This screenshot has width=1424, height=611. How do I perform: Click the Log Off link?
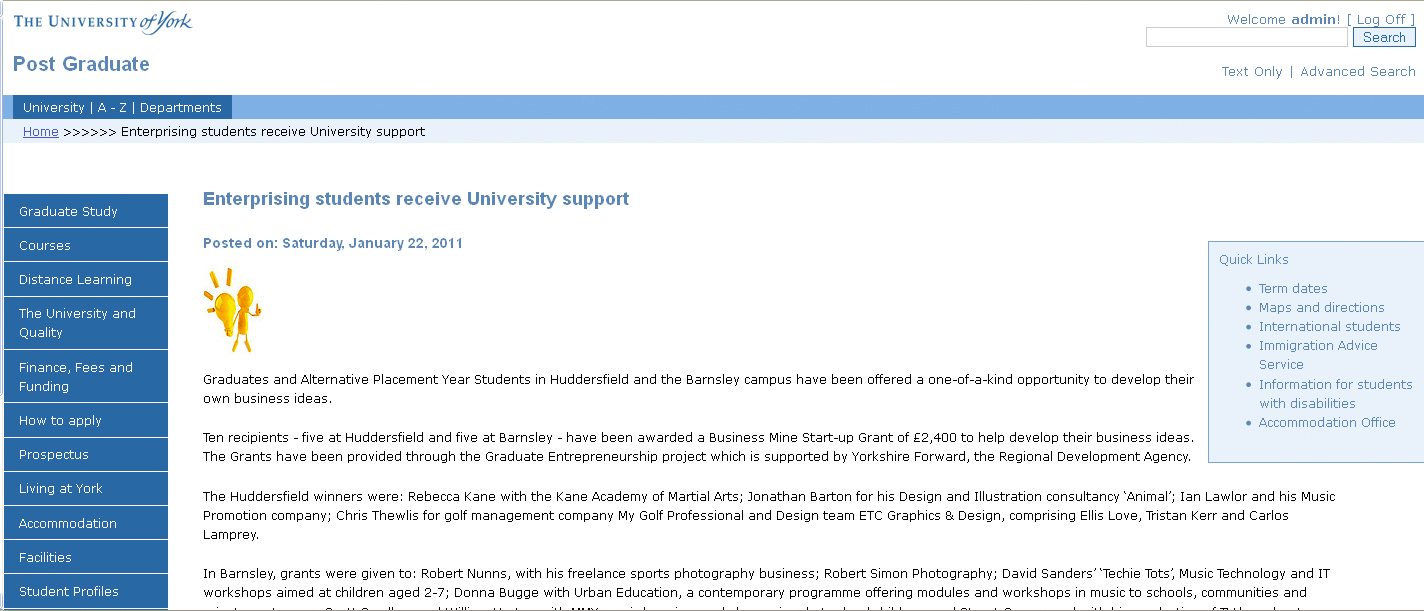coord(1380,19)
